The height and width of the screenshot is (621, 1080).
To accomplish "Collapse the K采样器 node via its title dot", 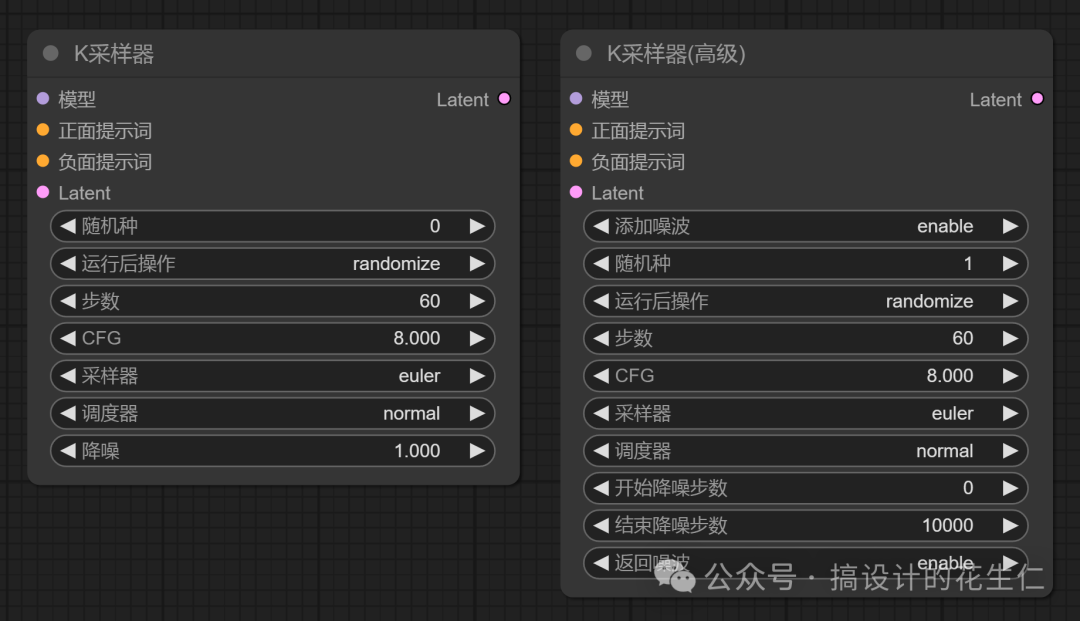I will [49, 53].
